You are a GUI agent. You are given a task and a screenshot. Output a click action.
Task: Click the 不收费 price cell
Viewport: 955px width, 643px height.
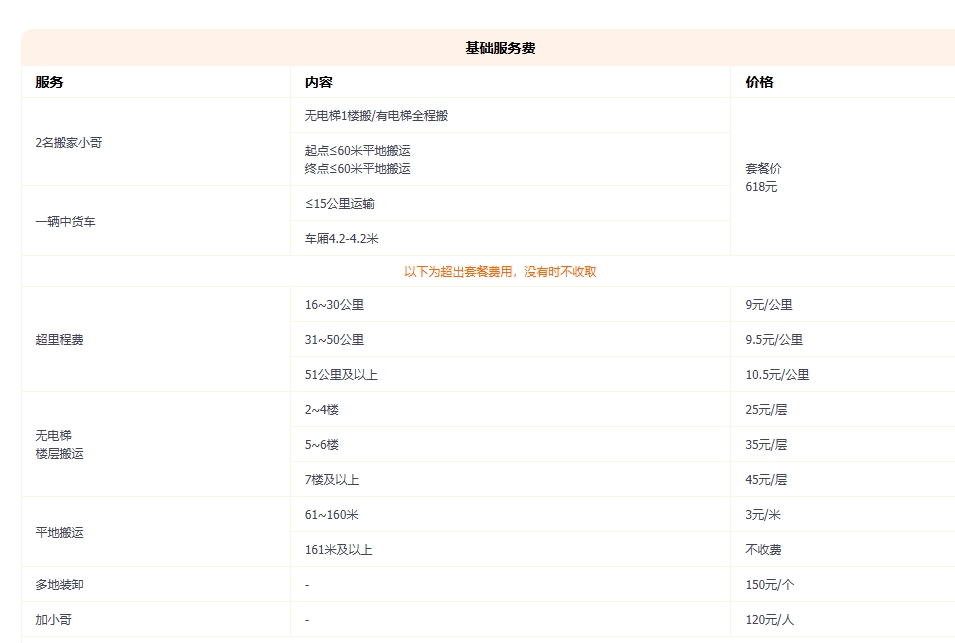(x=756, y=549)
